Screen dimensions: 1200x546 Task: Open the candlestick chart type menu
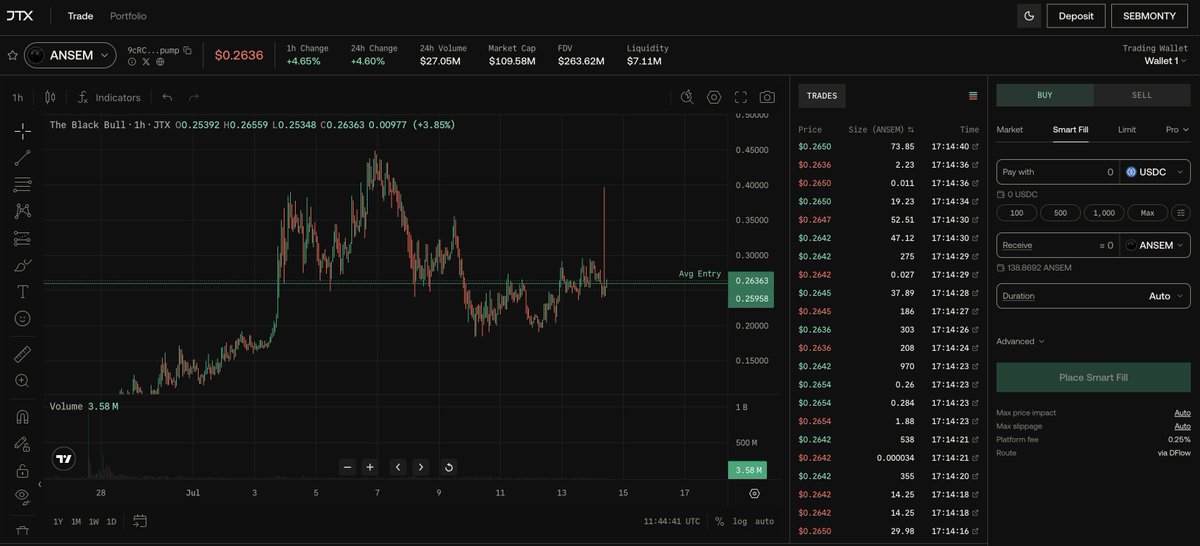click(x=50, y=98)
